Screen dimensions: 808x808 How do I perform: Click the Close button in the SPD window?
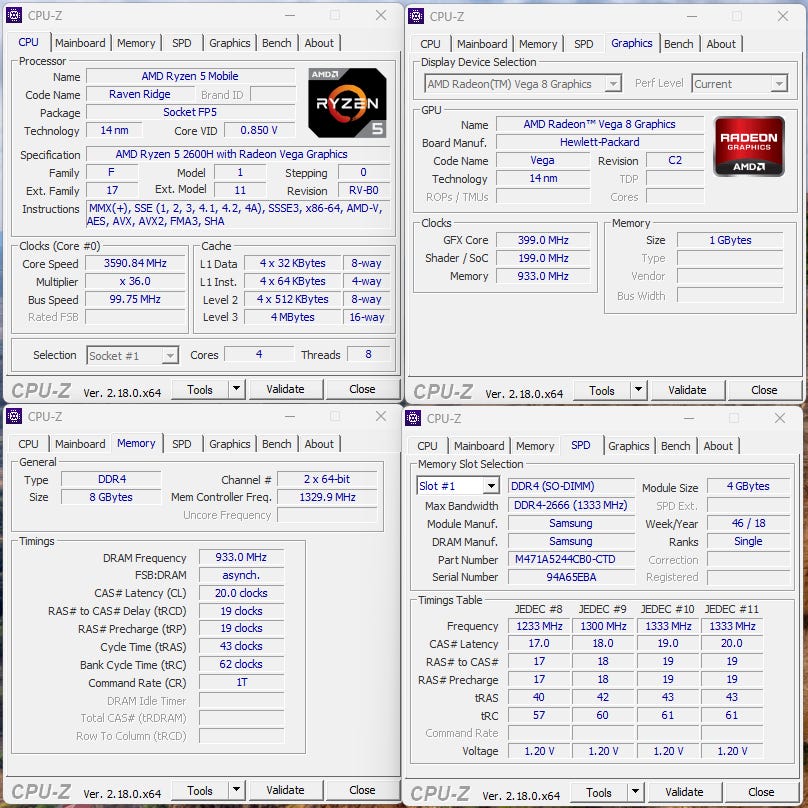click(x=761, y=792)
